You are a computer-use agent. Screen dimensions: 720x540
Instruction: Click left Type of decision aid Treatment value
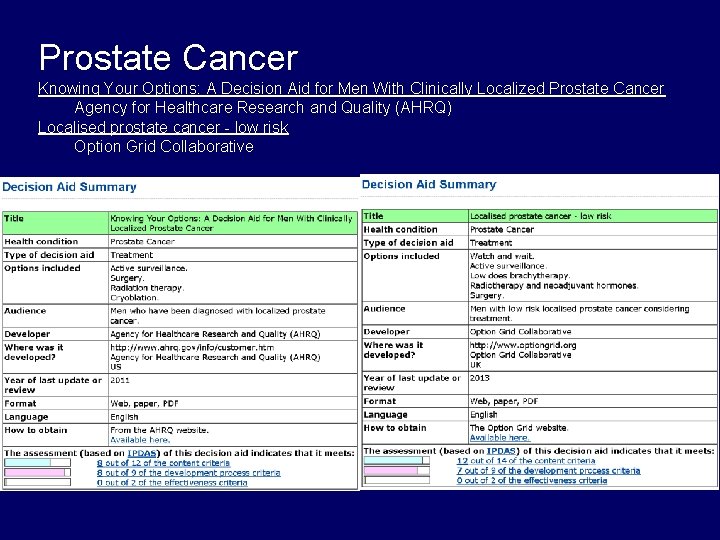click(131, 255)
